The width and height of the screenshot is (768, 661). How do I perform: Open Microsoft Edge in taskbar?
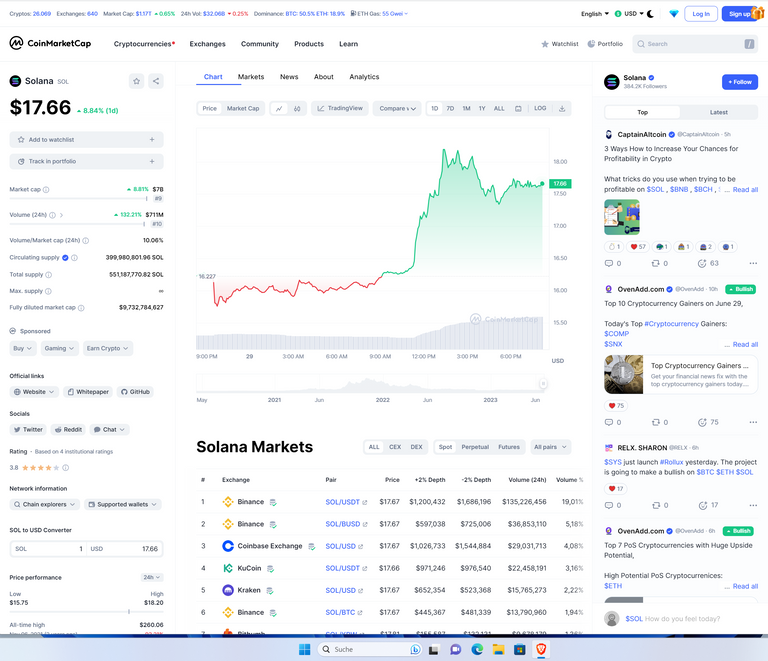(477, 649)
